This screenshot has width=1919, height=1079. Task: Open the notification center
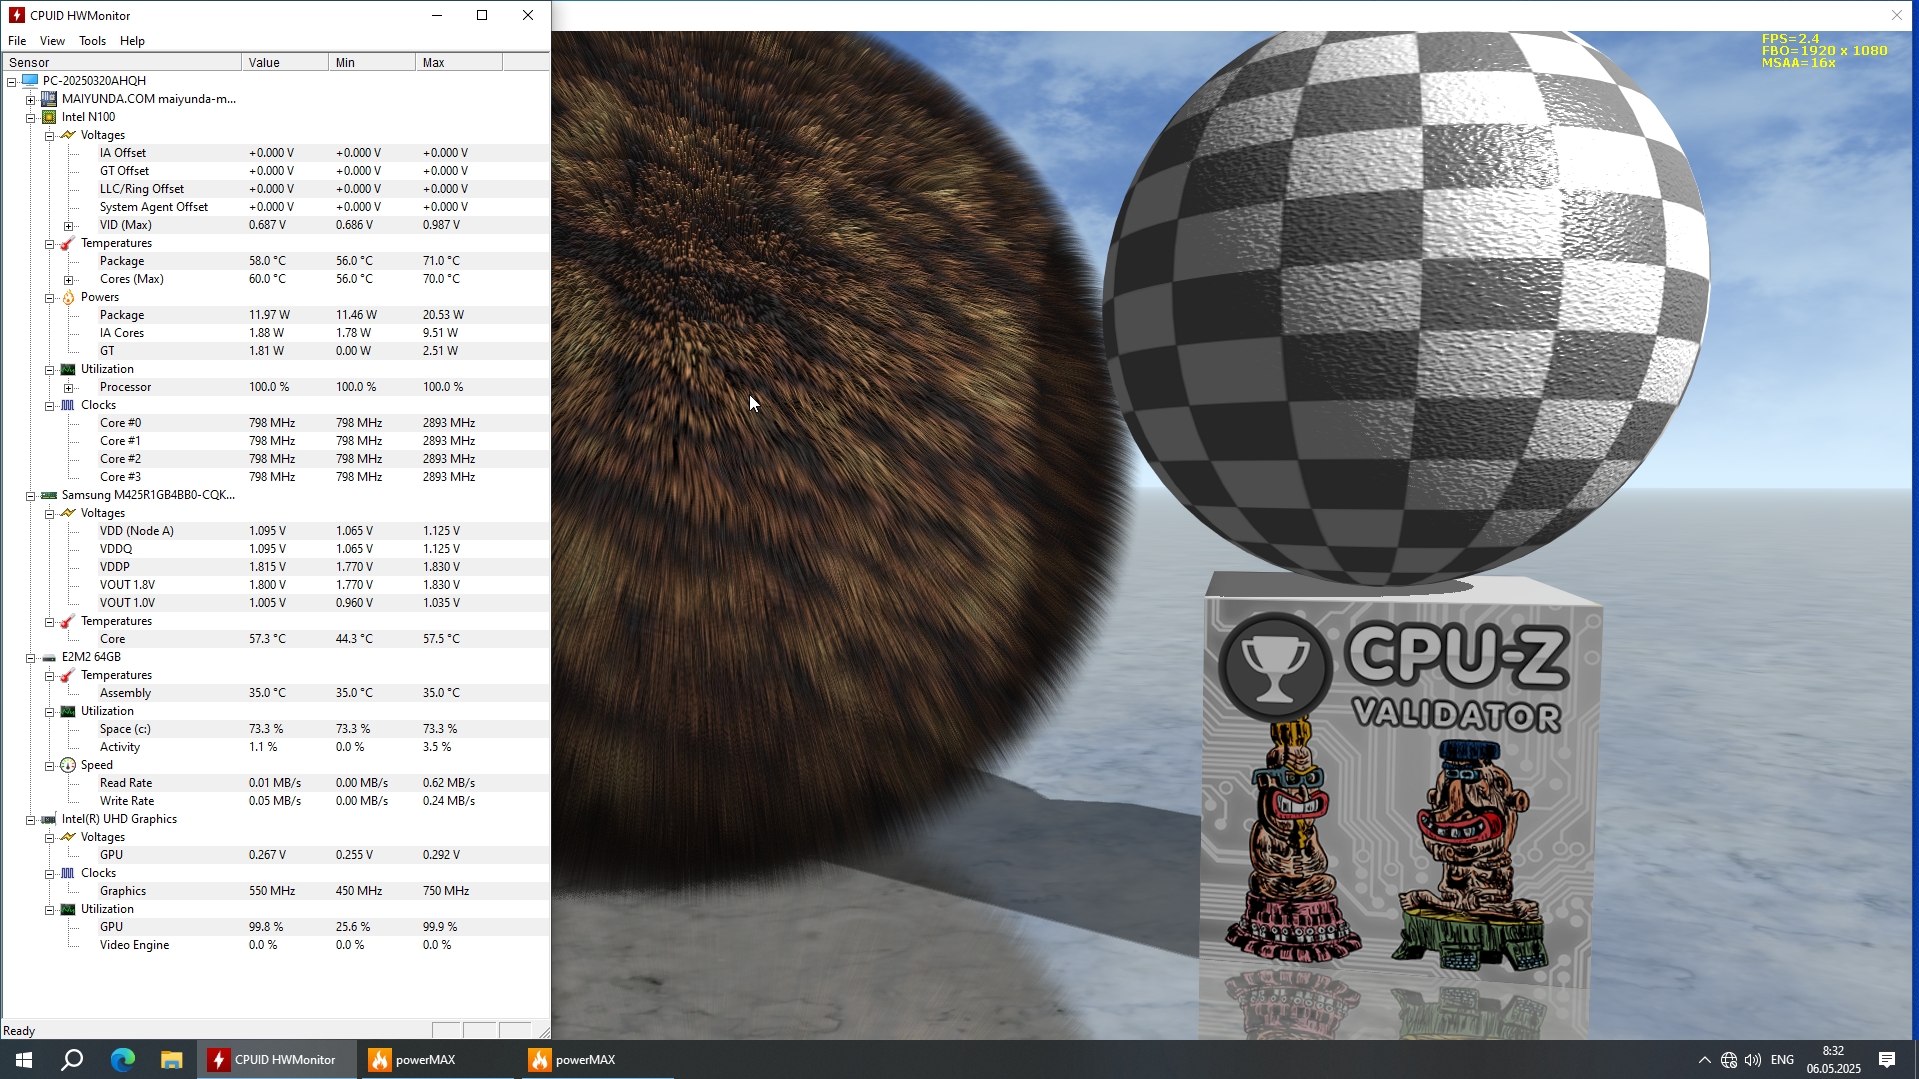(1887, 1060)
